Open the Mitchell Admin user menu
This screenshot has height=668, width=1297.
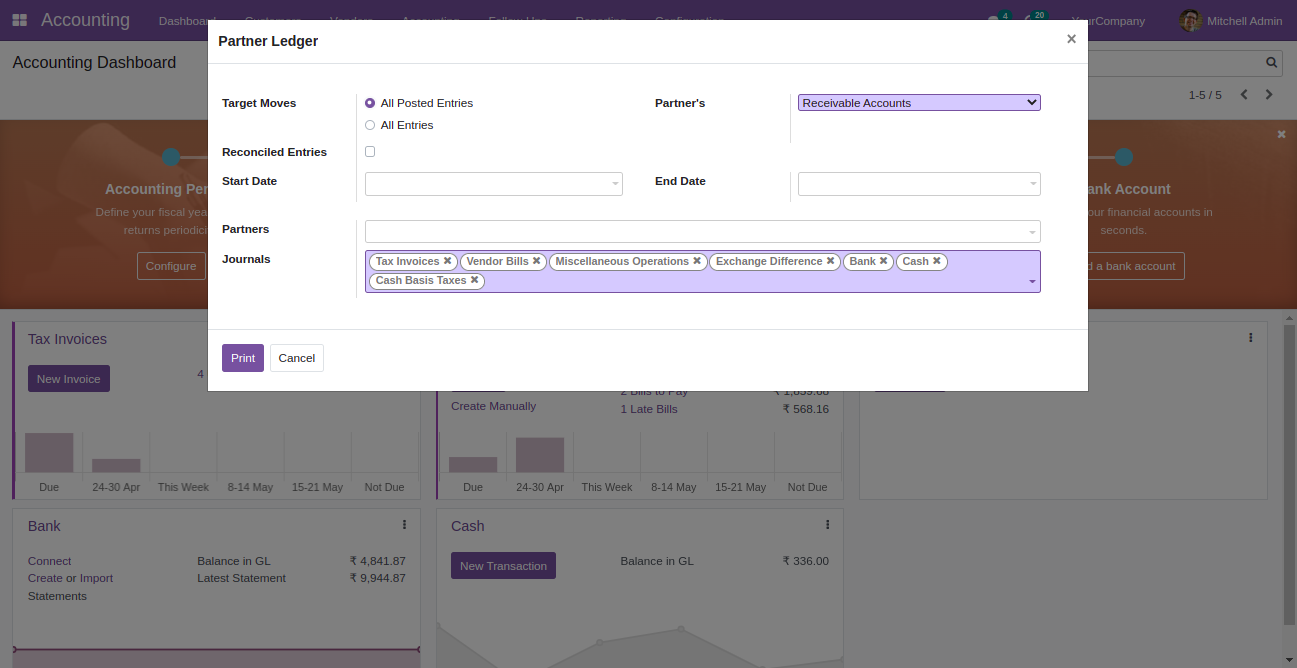[x=1231, y=21]
